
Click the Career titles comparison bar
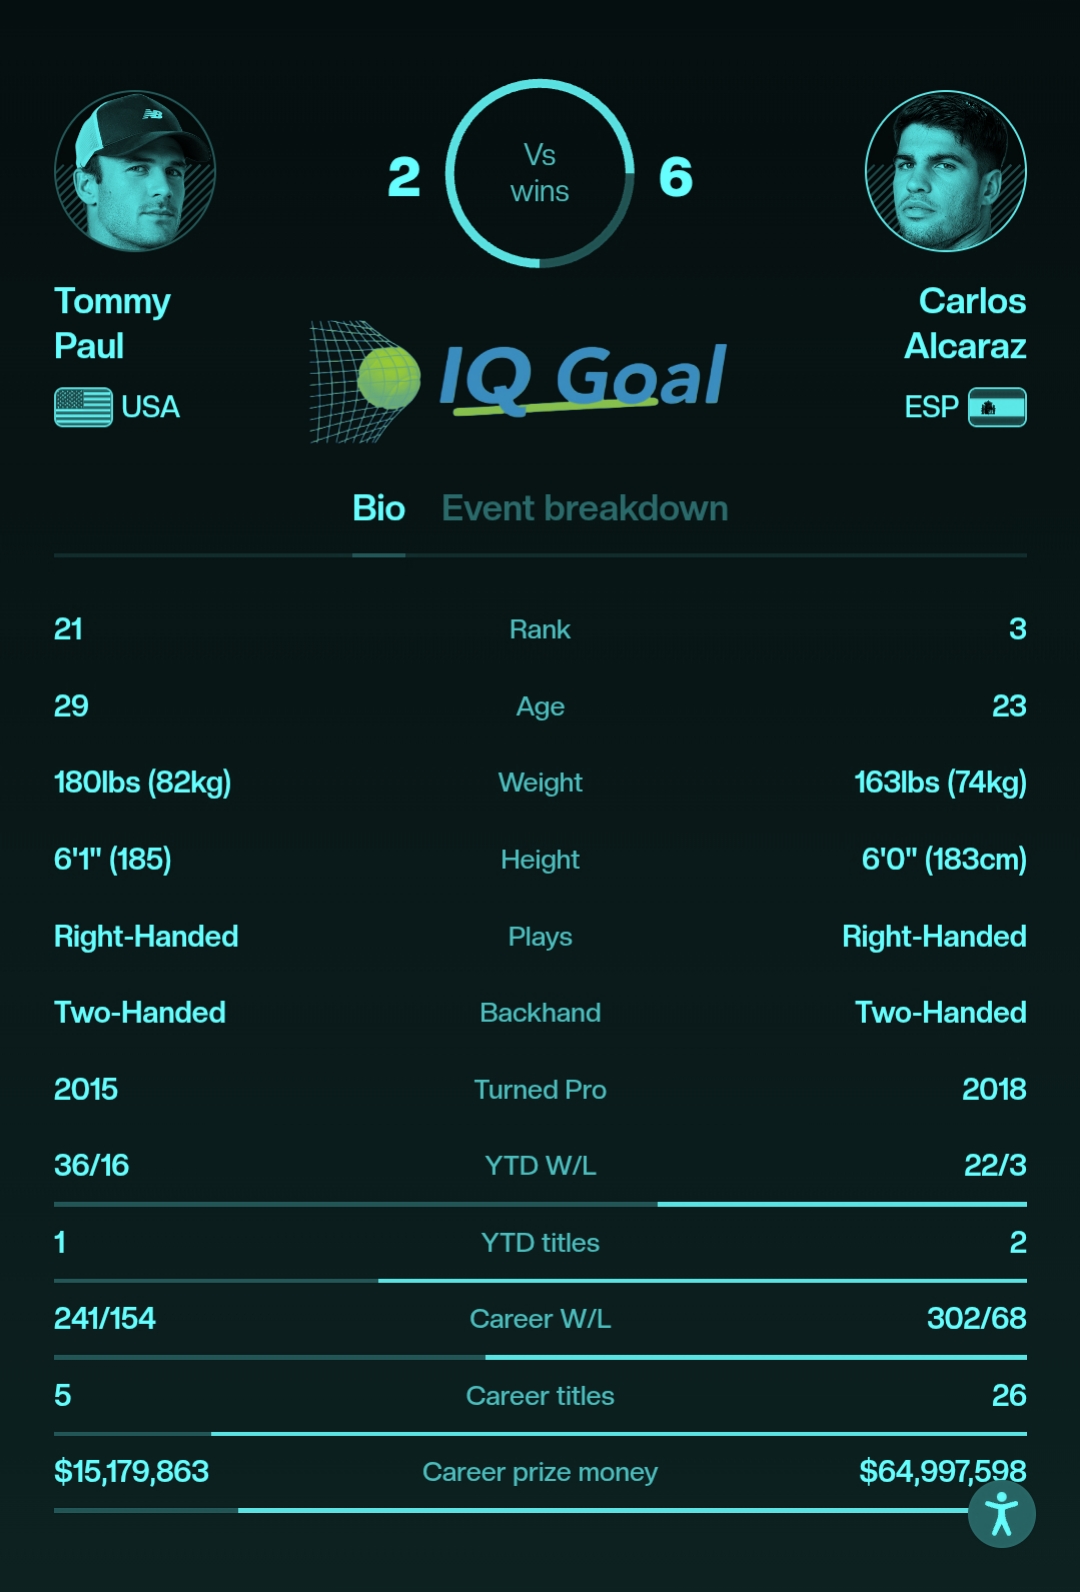pyautogui.click(x=540, y=1434)
